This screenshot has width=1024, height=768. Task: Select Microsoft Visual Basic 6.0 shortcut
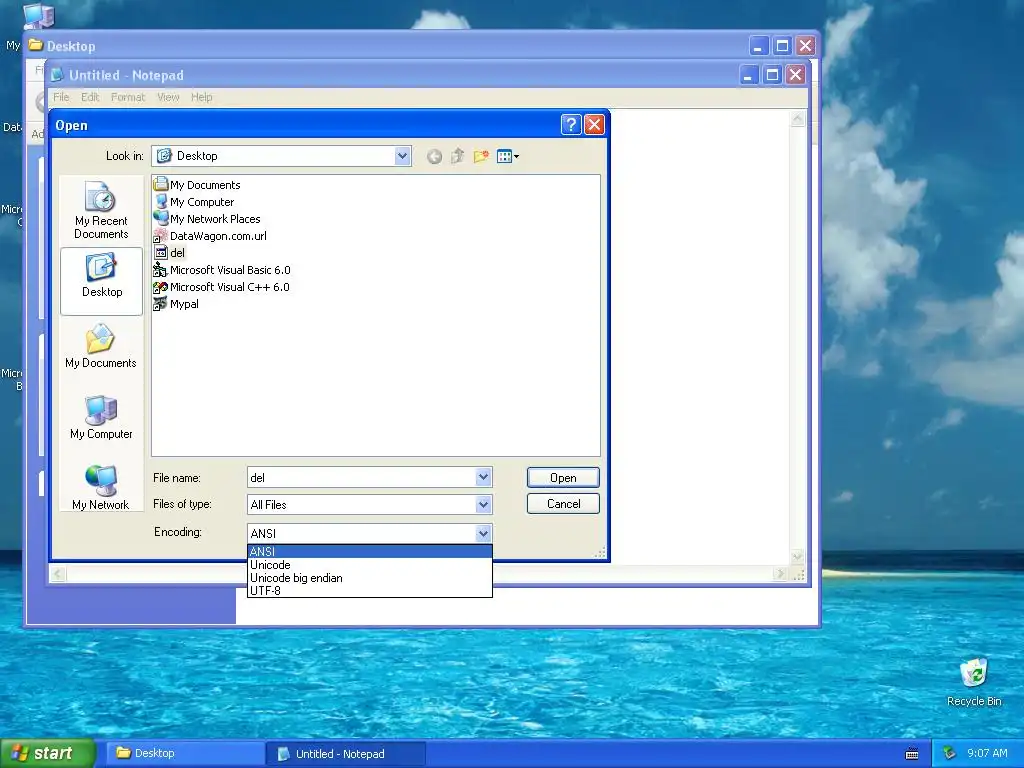222,270
